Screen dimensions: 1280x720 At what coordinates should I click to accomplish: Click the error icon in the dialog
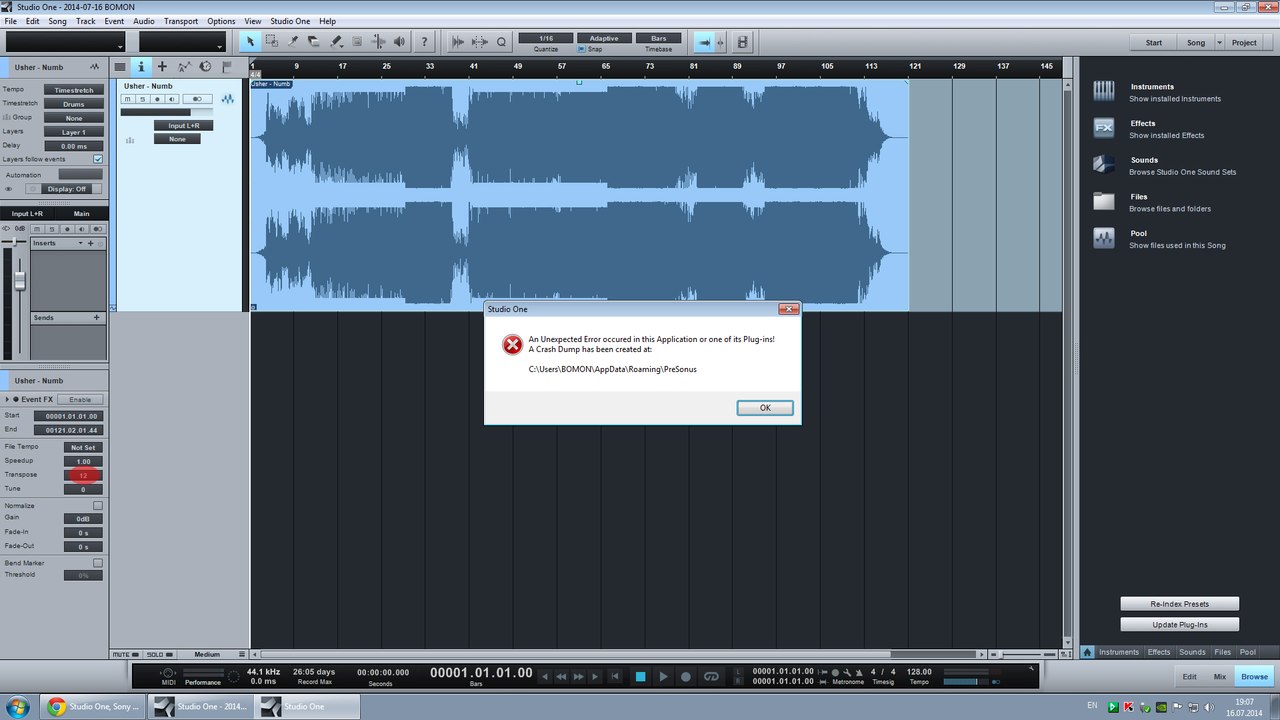[512, 345]
